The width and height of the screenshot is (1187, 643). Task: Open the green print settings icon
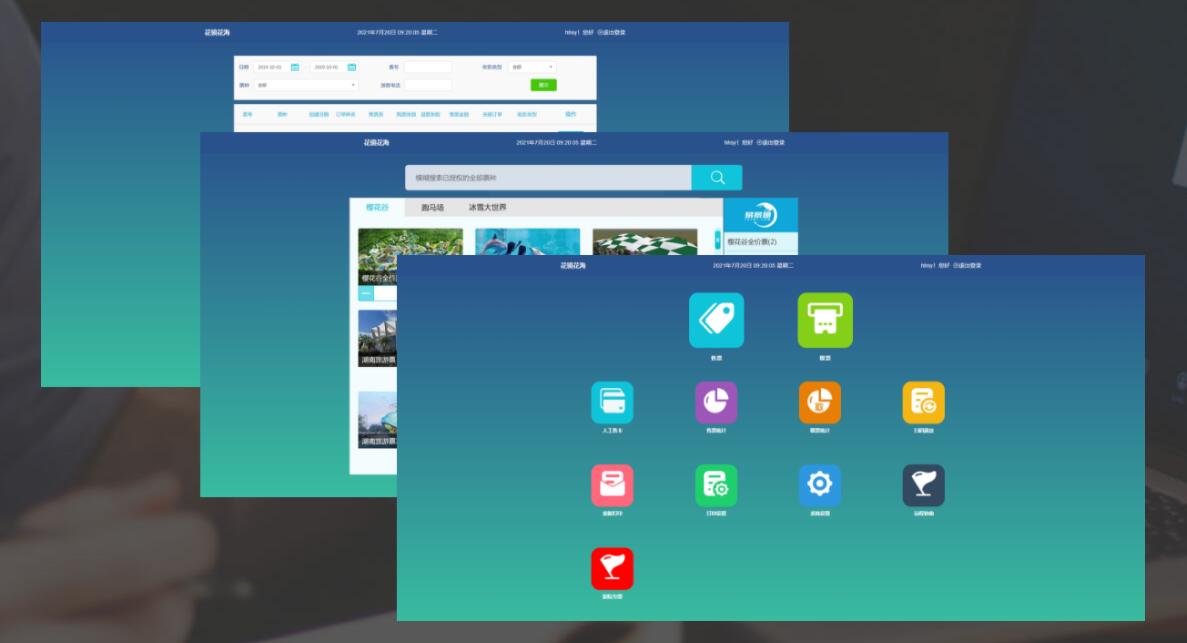(716, 485)
